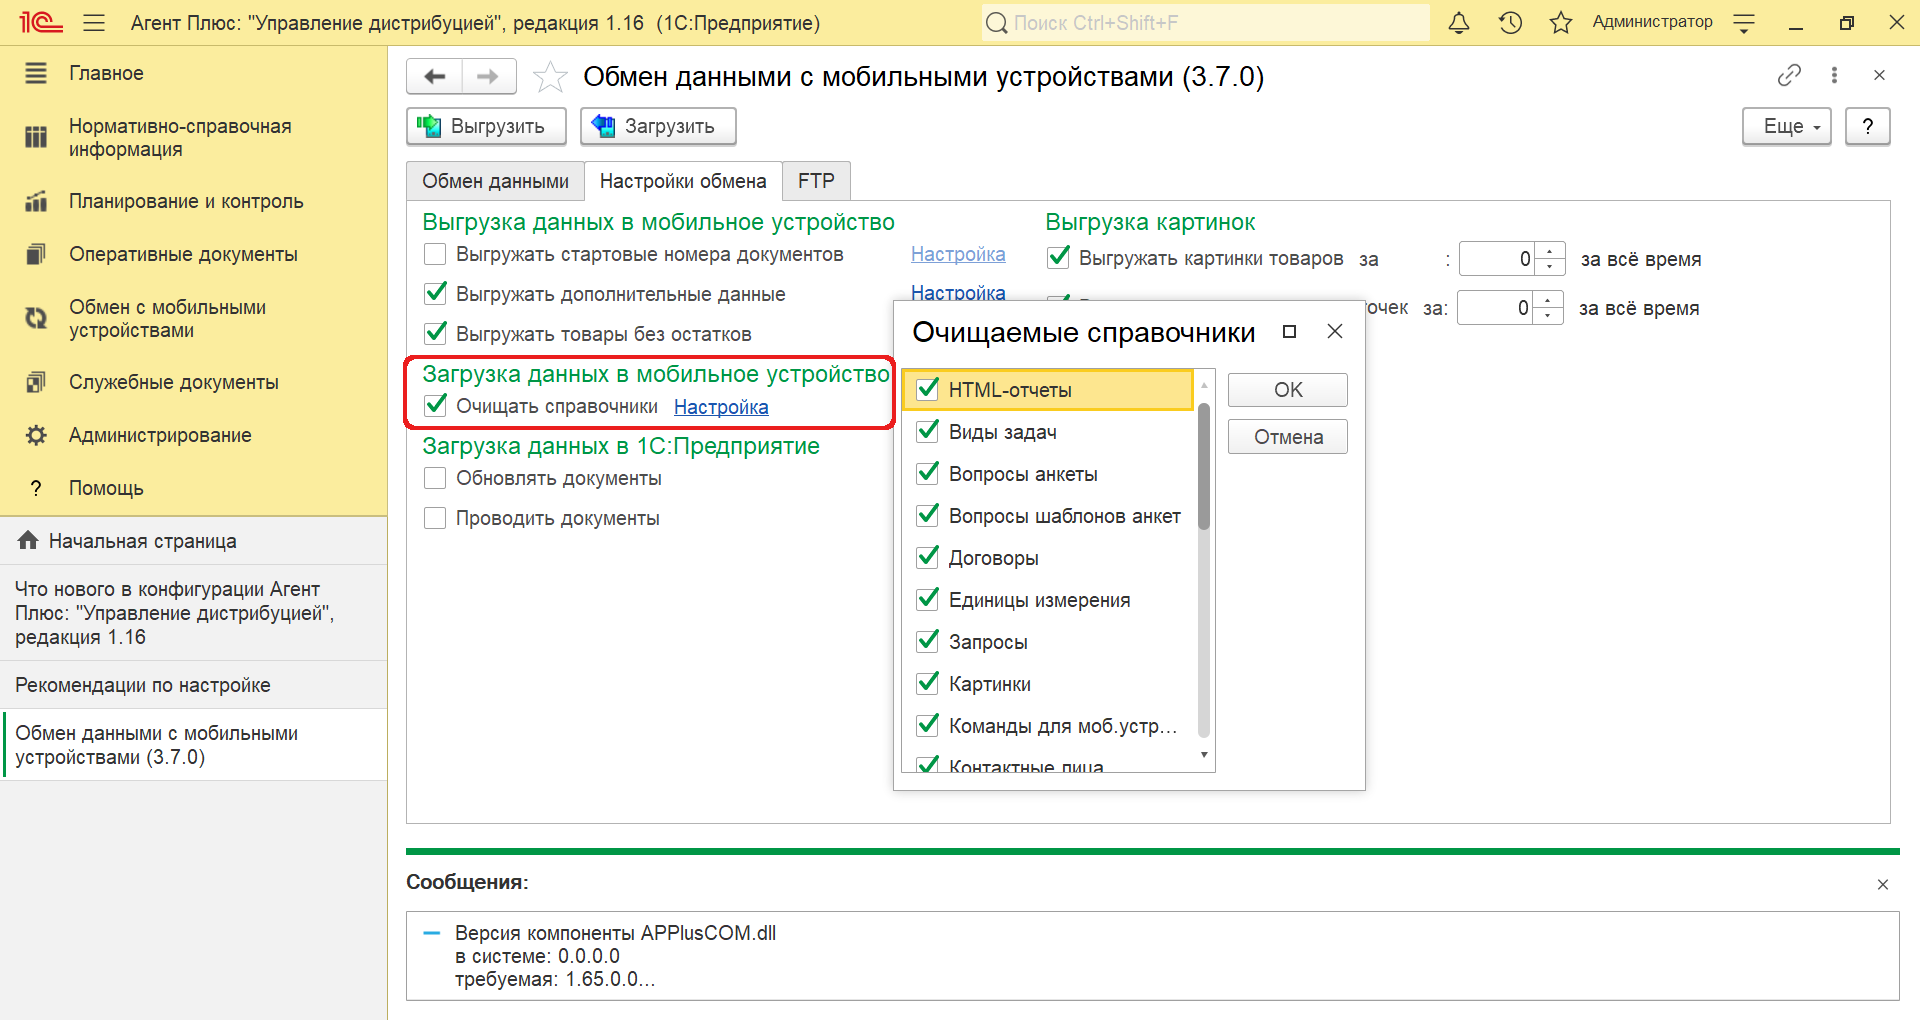Screen dimensions: 1920x1020
Task: Click the Выгрузить button
Action: (486, 126)
